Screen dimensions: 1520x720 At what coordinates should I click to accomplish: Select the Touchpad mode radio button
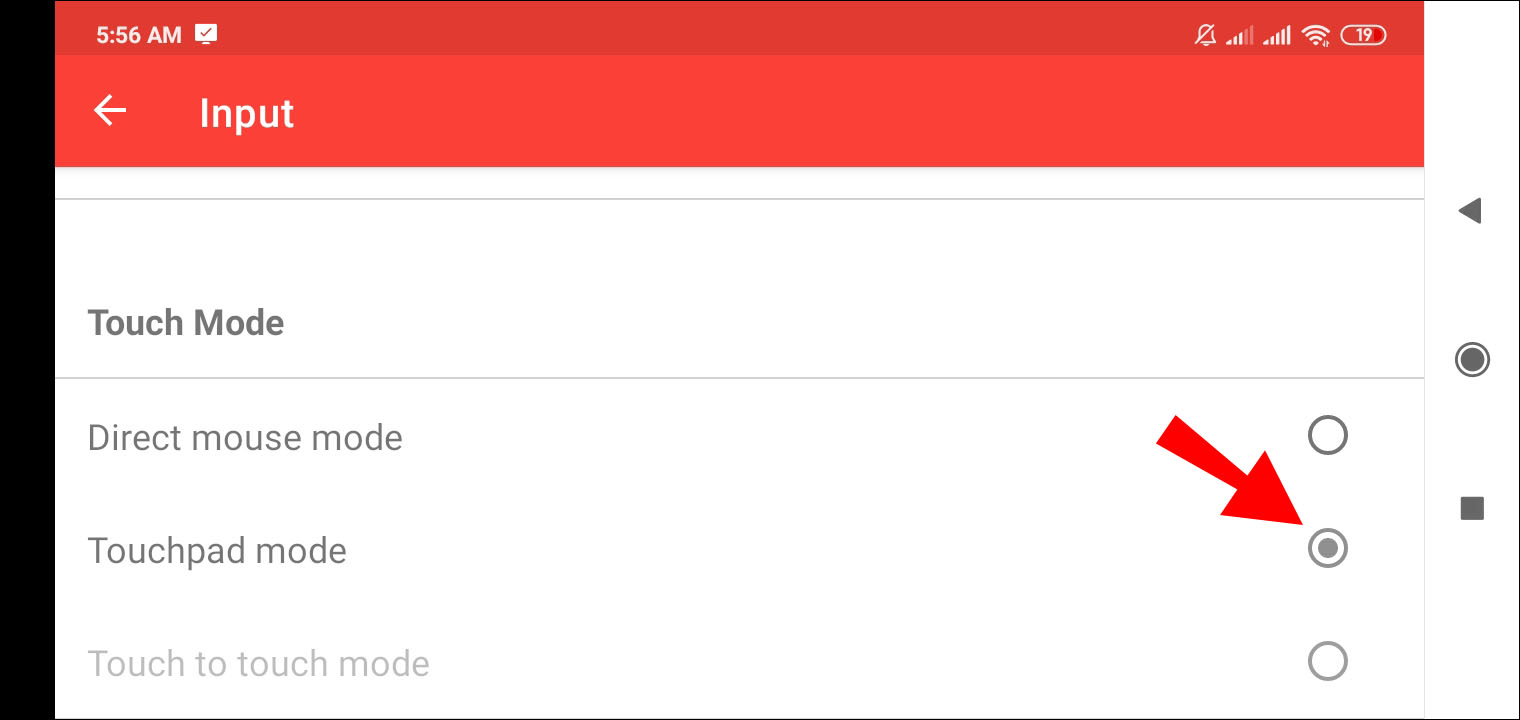(1328, 549)
